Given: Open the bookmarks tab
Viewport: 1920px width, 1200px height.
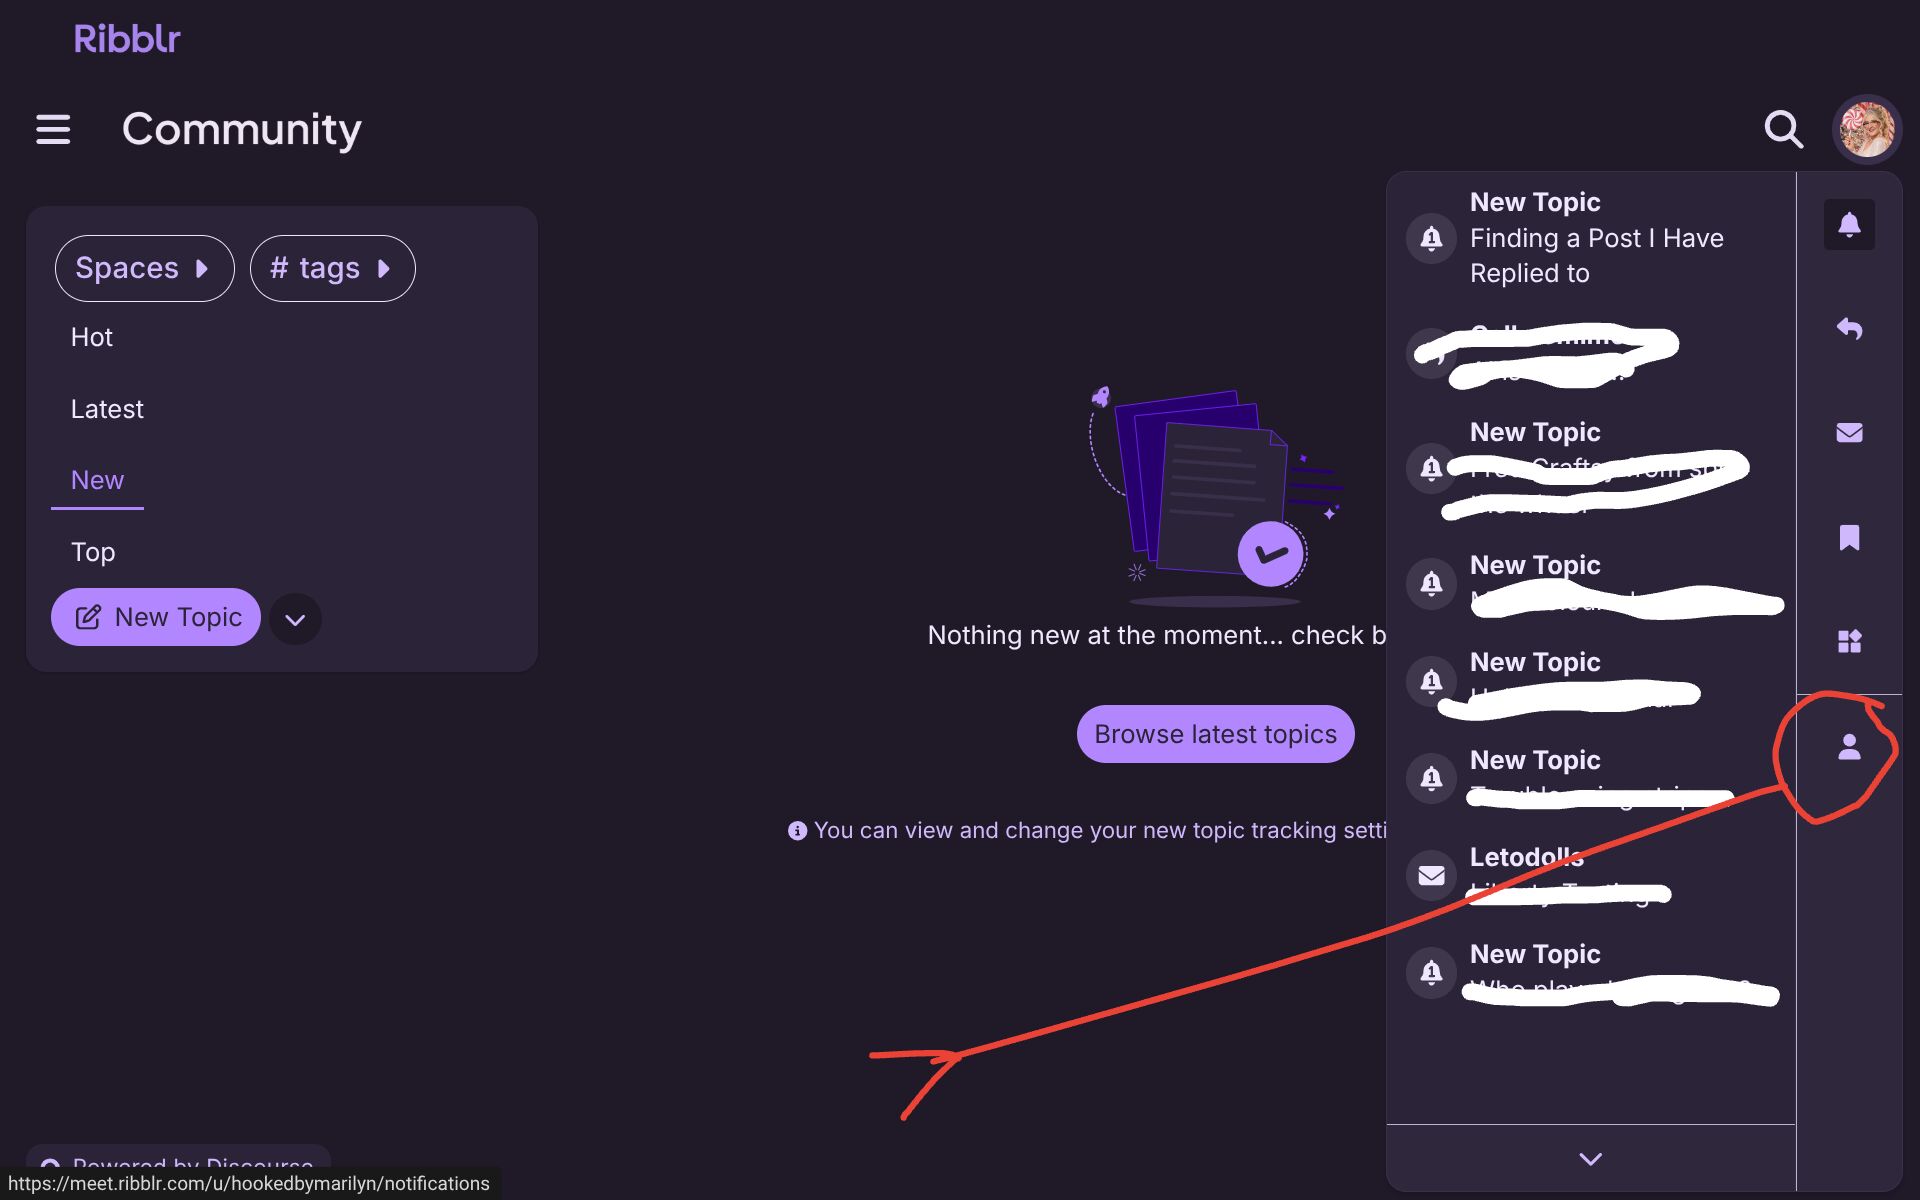Looking at the screenshot, I should coord(1849,538).
